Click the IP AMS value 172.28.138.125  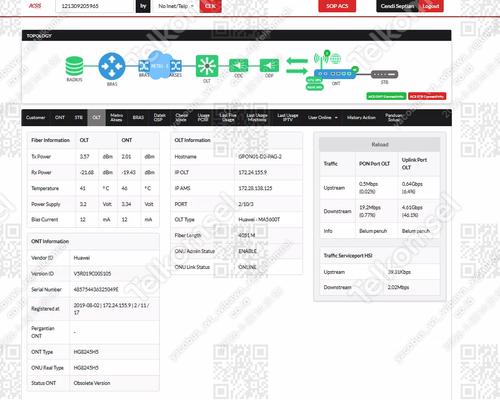[255, 188]
